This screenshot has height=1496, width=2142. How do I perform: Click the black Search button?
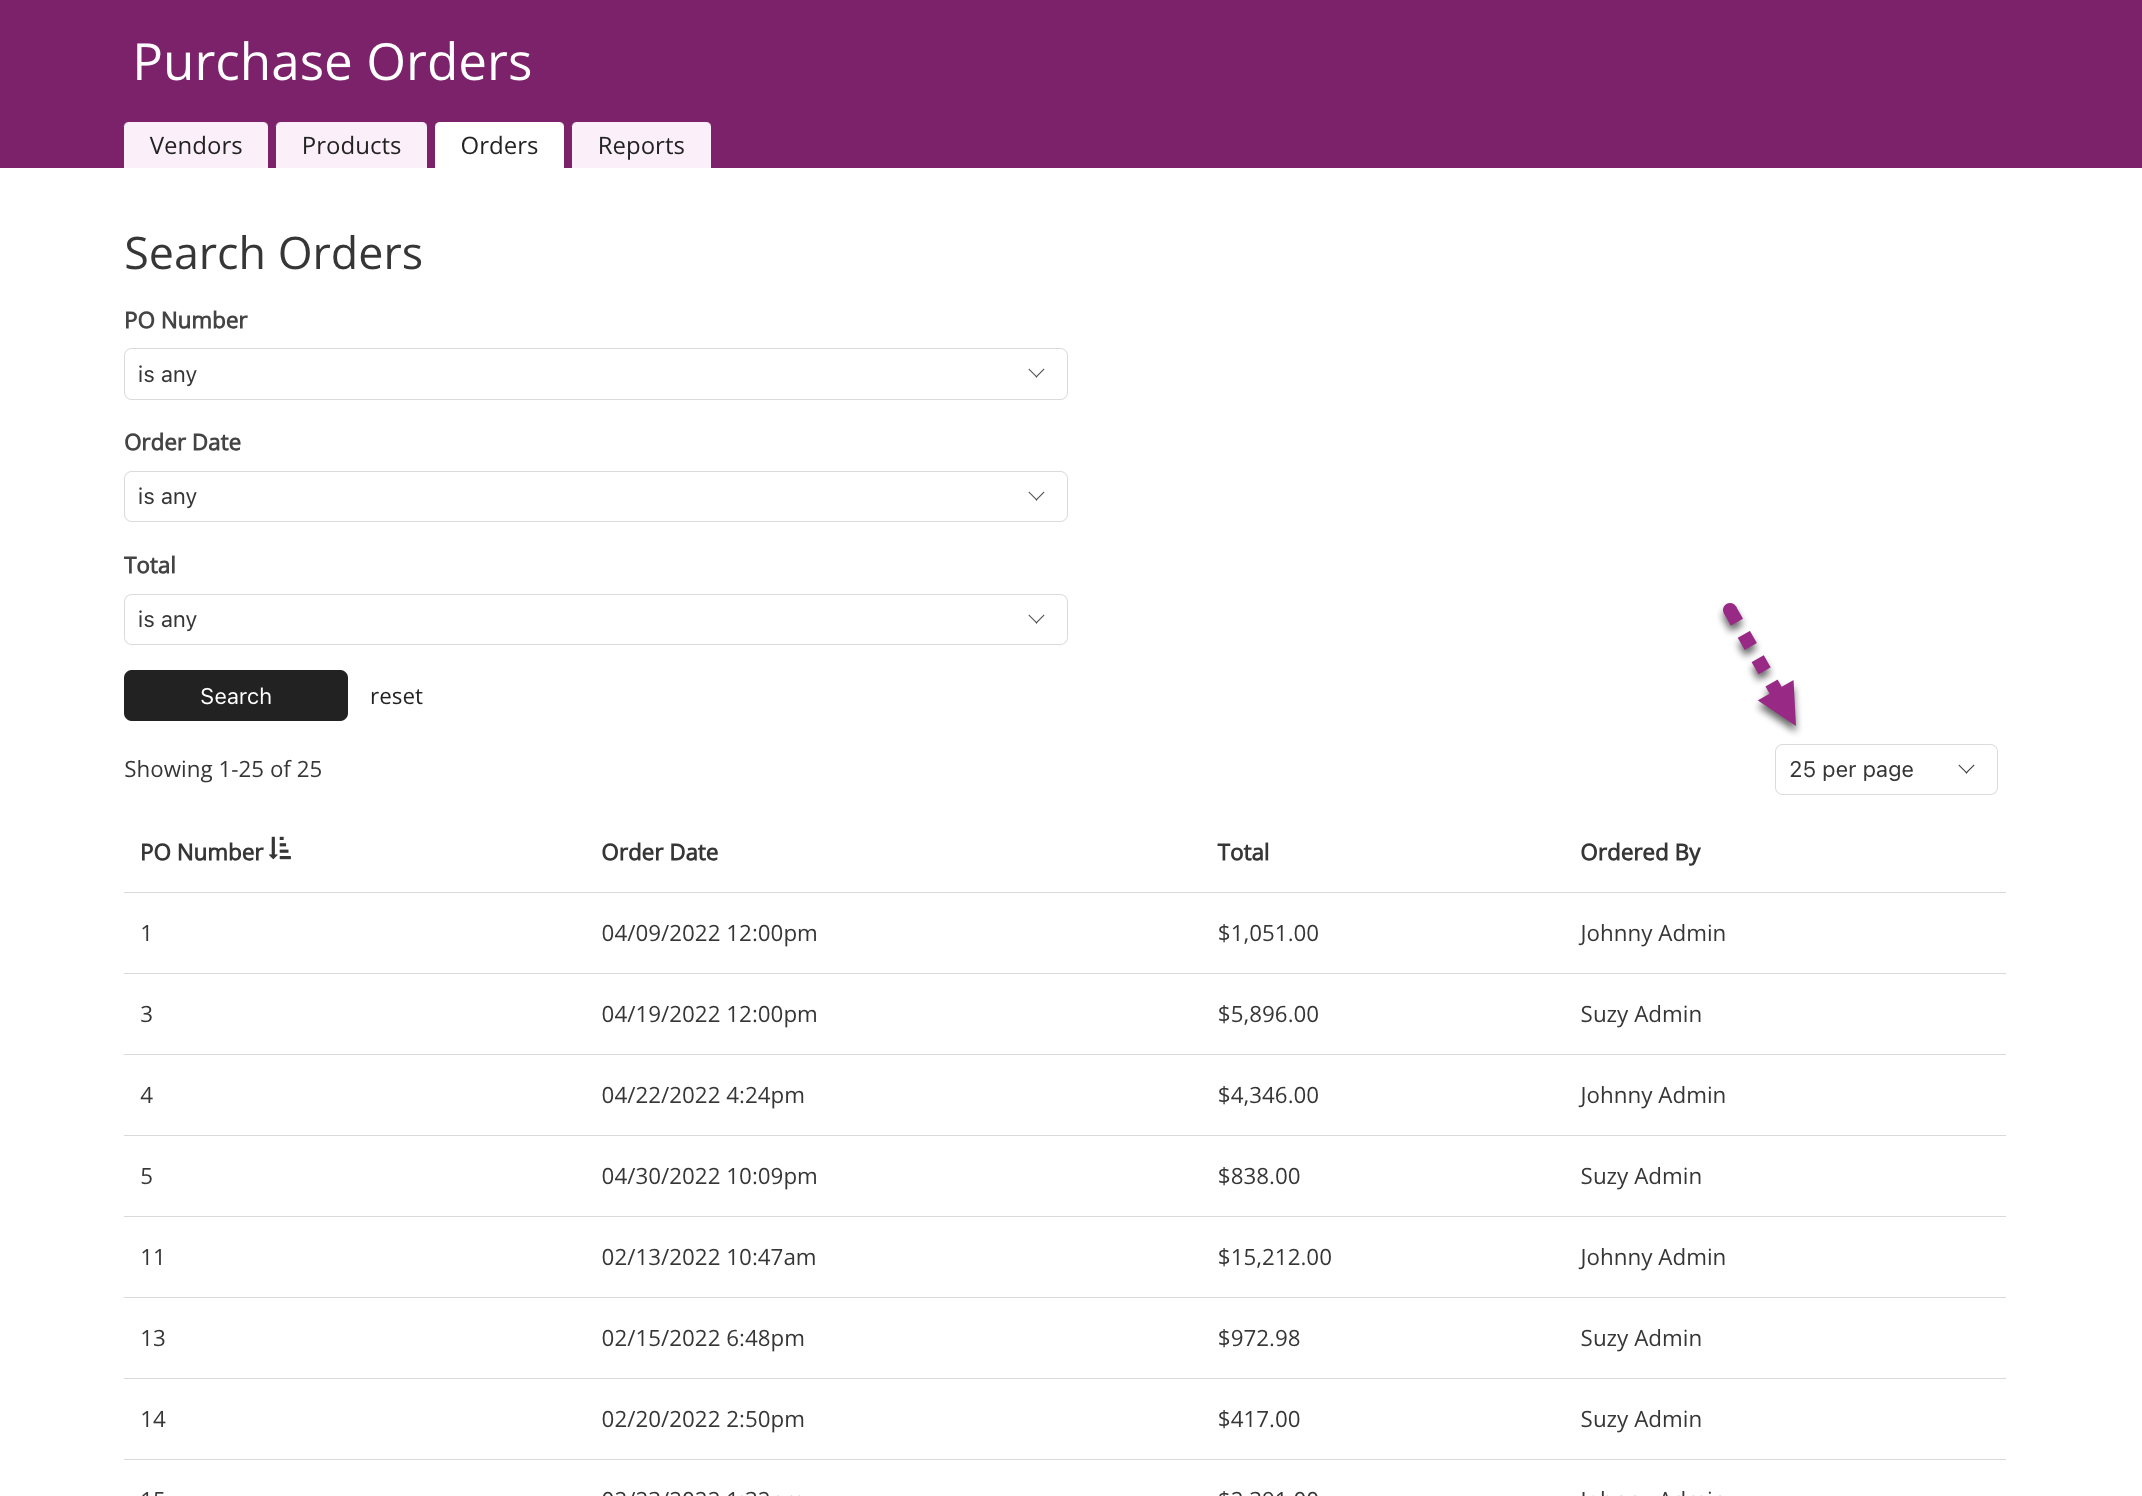[236, 696]
